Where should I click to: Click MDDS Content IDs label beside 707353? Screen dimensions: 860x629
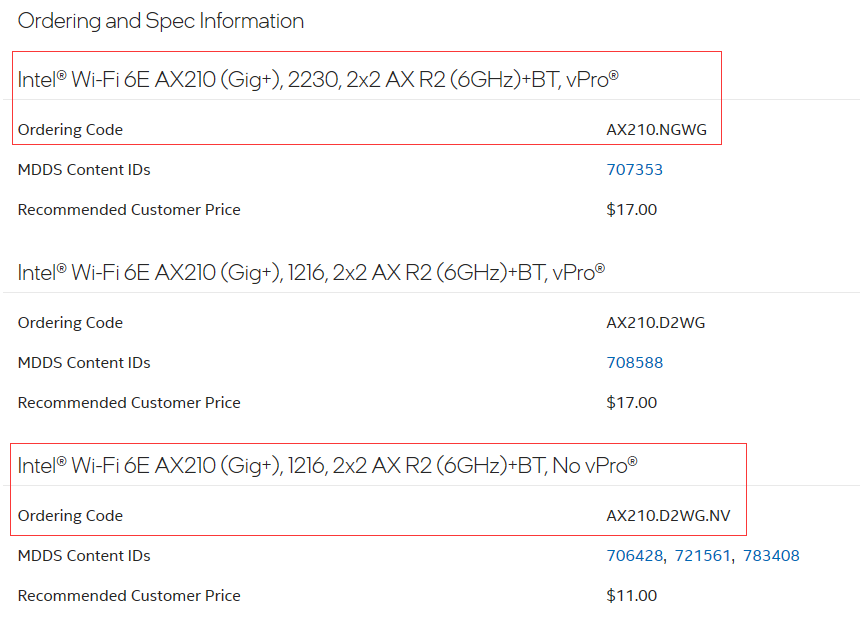tap(84, 169)
